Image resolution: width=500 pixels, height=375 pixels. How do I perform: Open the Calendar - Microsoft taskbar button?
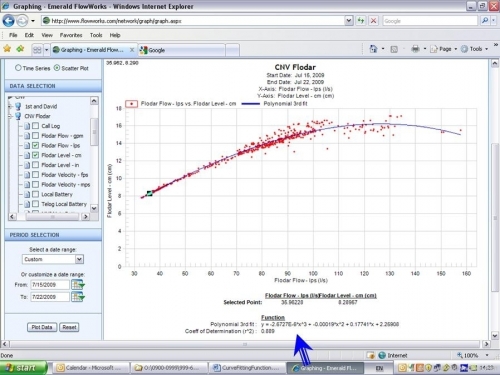click(x=91, y=368)
